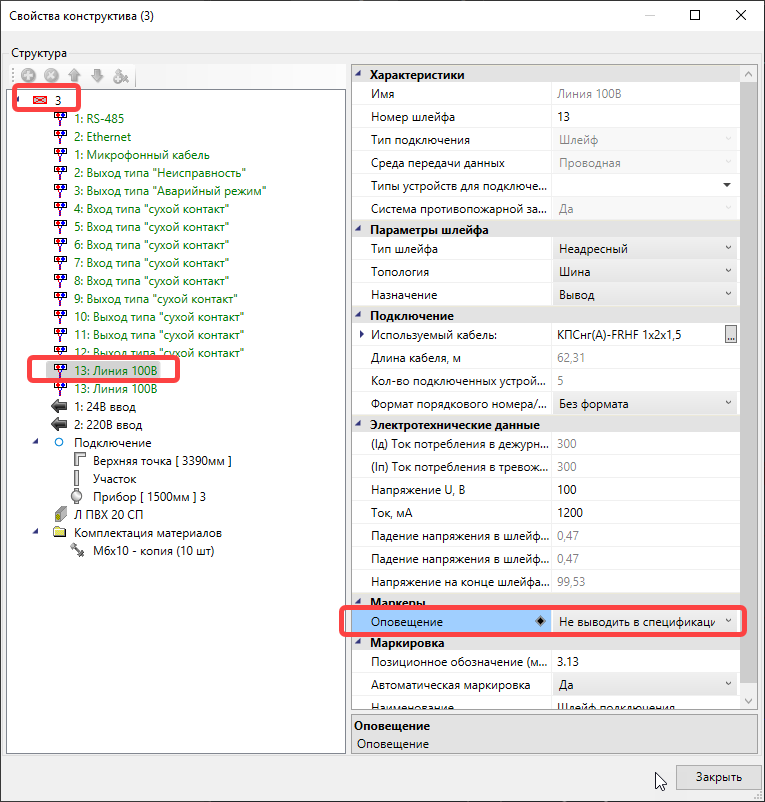Click the delete element toolbar icon
This screenshot has height=802, width=765.
tap(51, 76)
